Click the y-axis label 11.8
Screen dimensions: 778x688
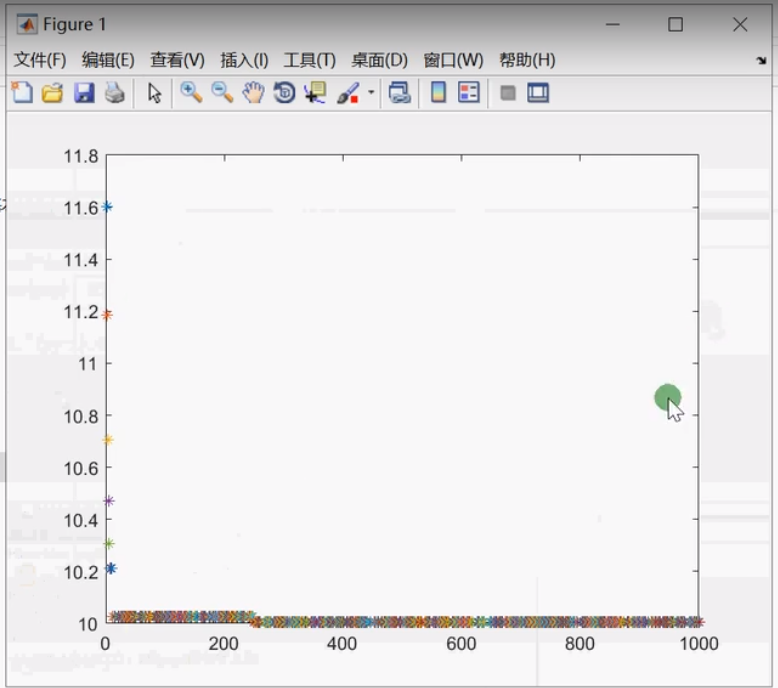point(81,157)
